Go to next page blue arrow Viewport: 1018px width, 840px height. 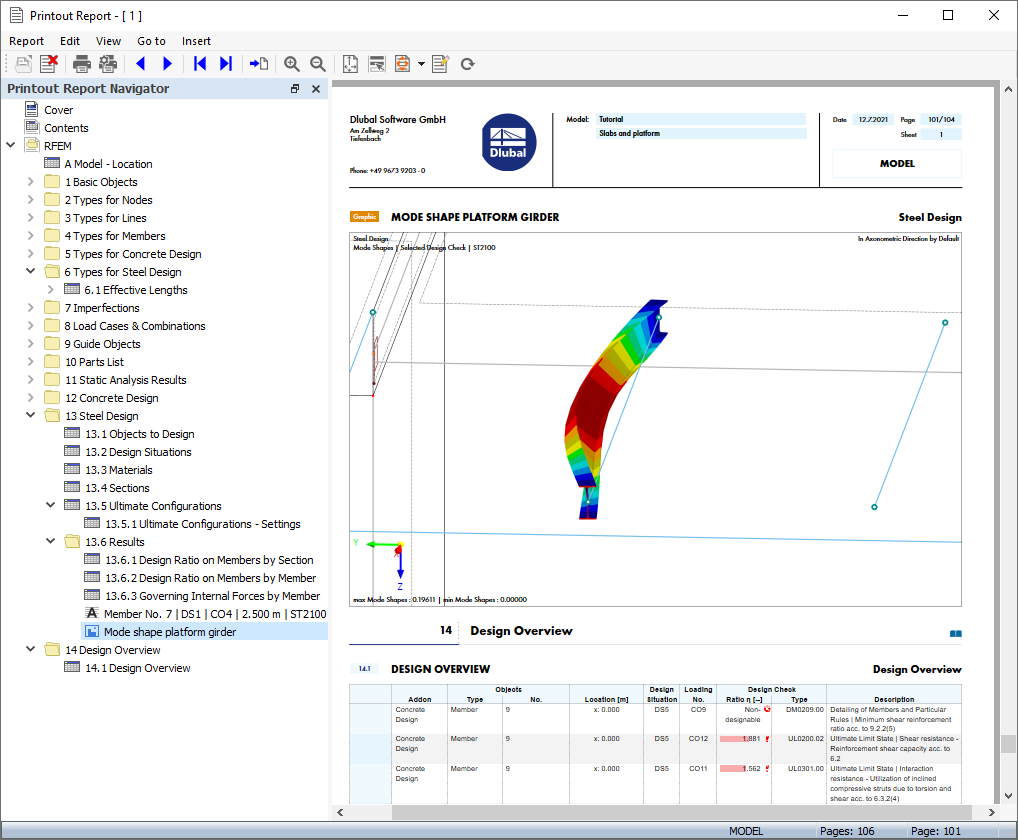167,64
